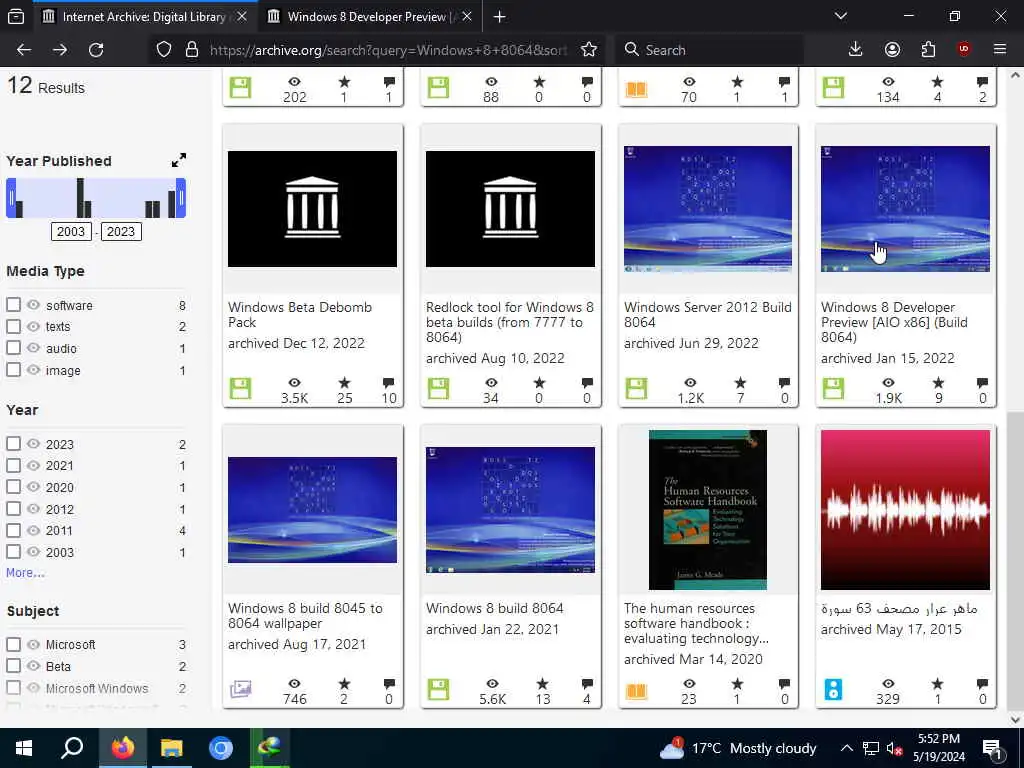Check the software media type filter

(13, 305)
